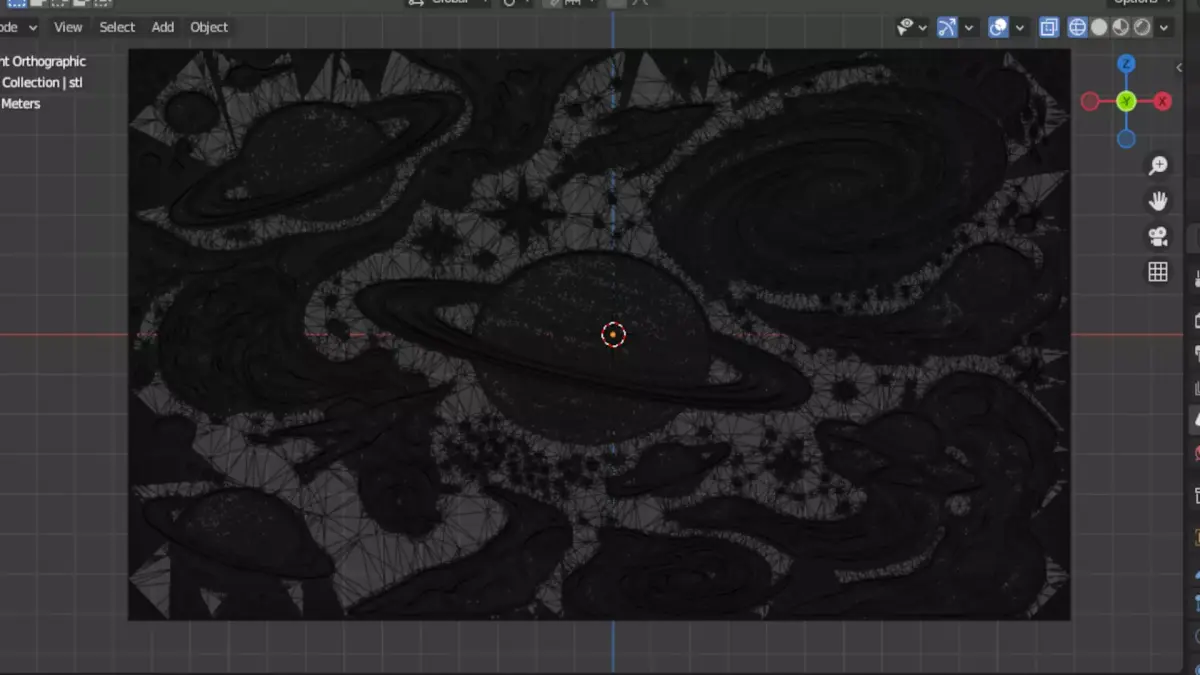Screen dimensions: 1200x675
Task: Toggle the Show Overlays button
Action: click(x=998, y=28)
